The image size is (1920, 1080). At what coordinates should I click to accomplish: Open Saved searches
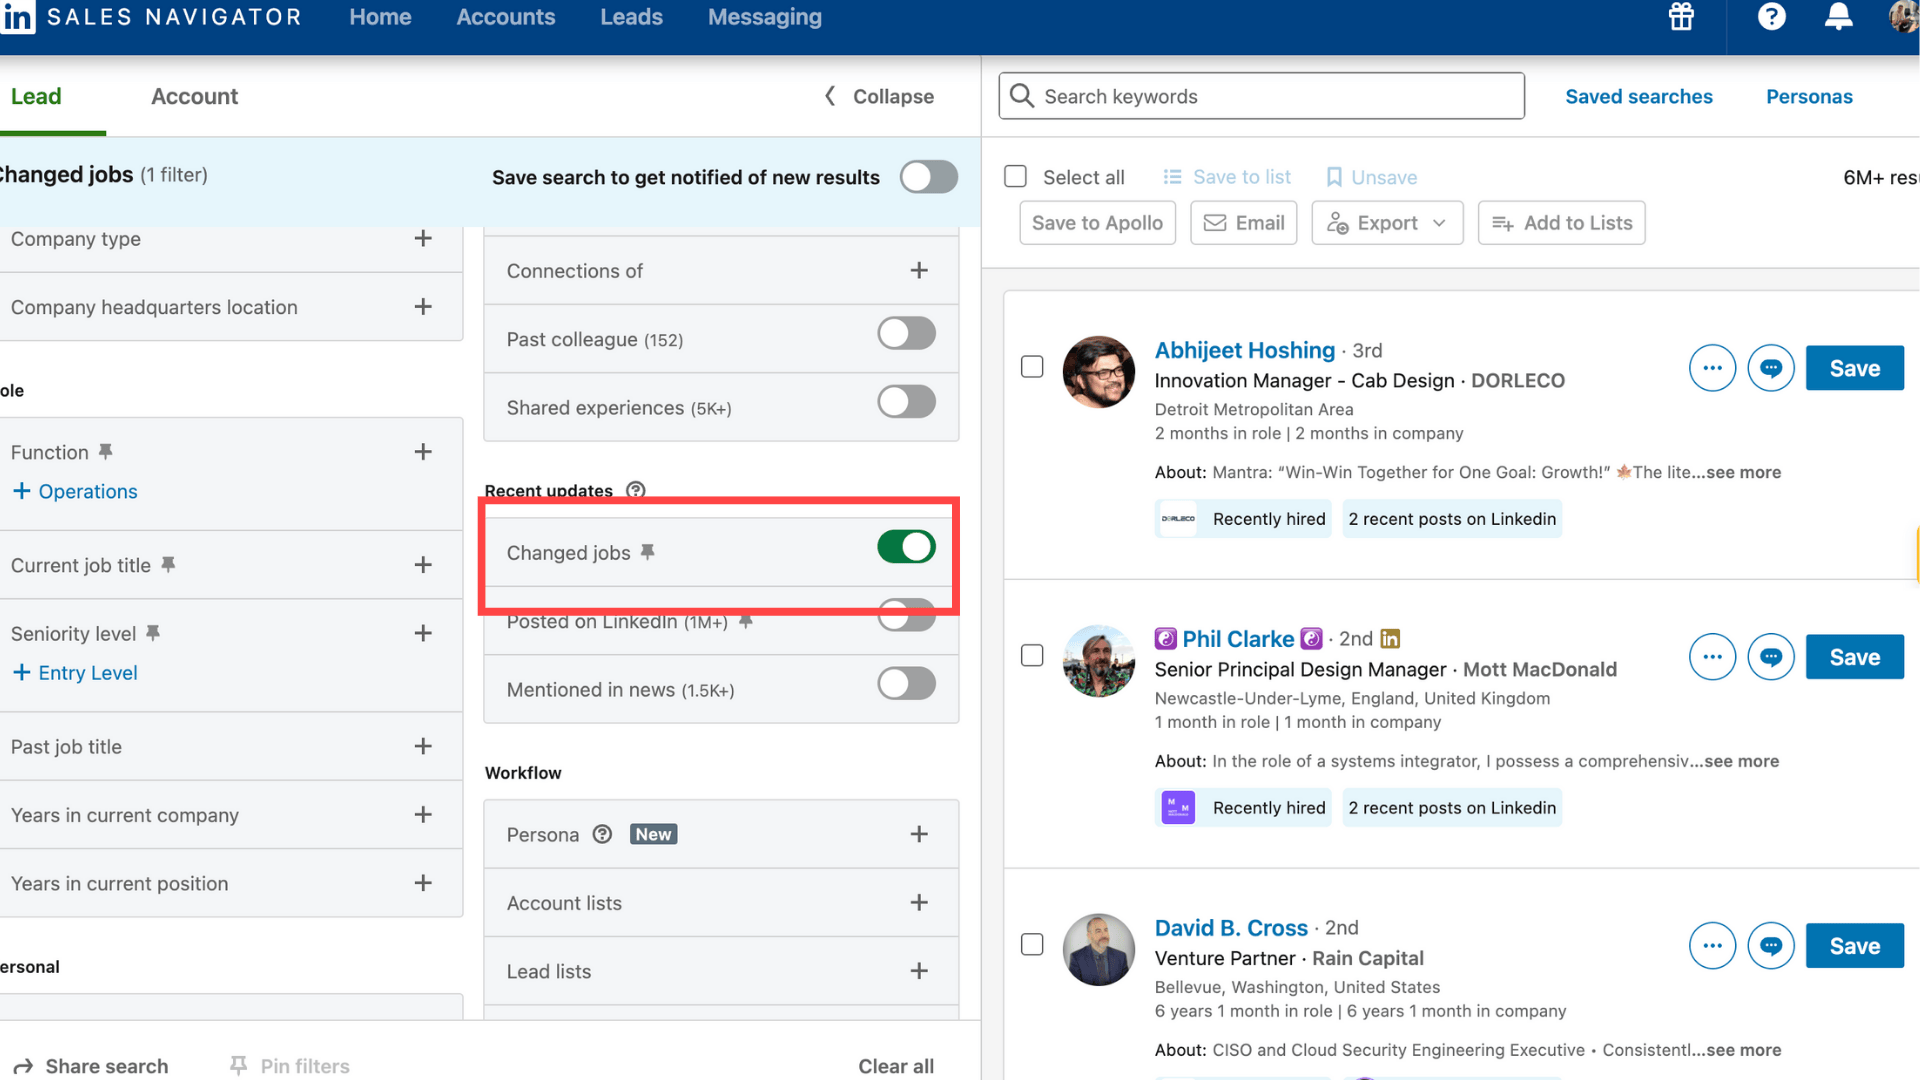pos(1639,96)
